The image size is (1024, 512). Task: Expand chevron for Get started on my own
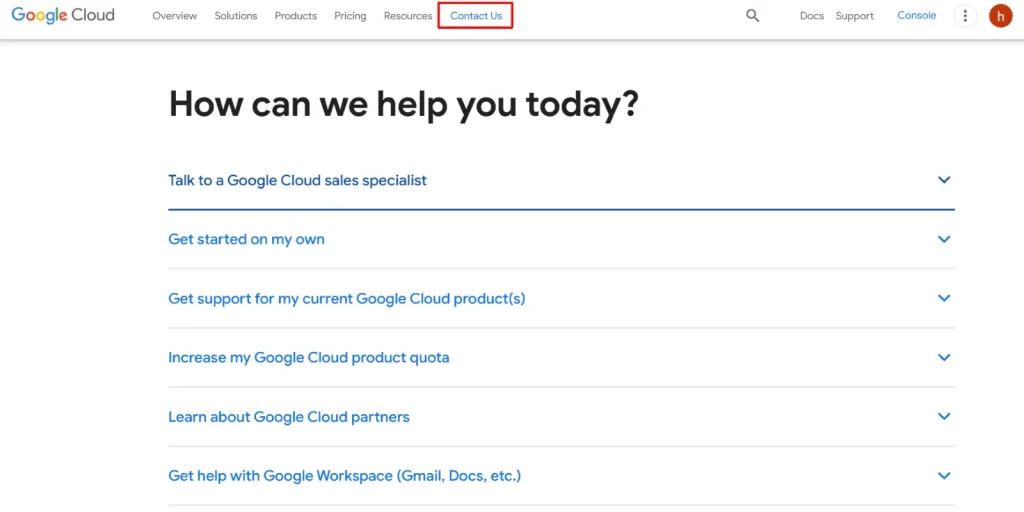coord(944,239)
